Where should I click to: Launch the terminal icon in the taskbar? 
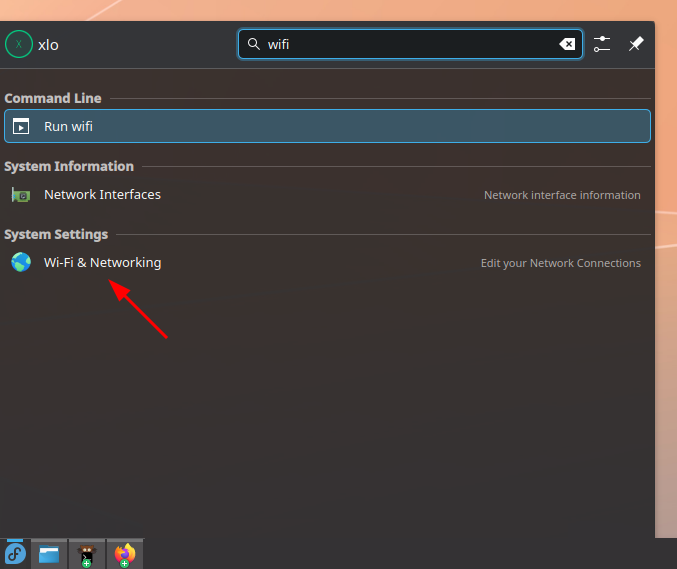pos(87,555)
